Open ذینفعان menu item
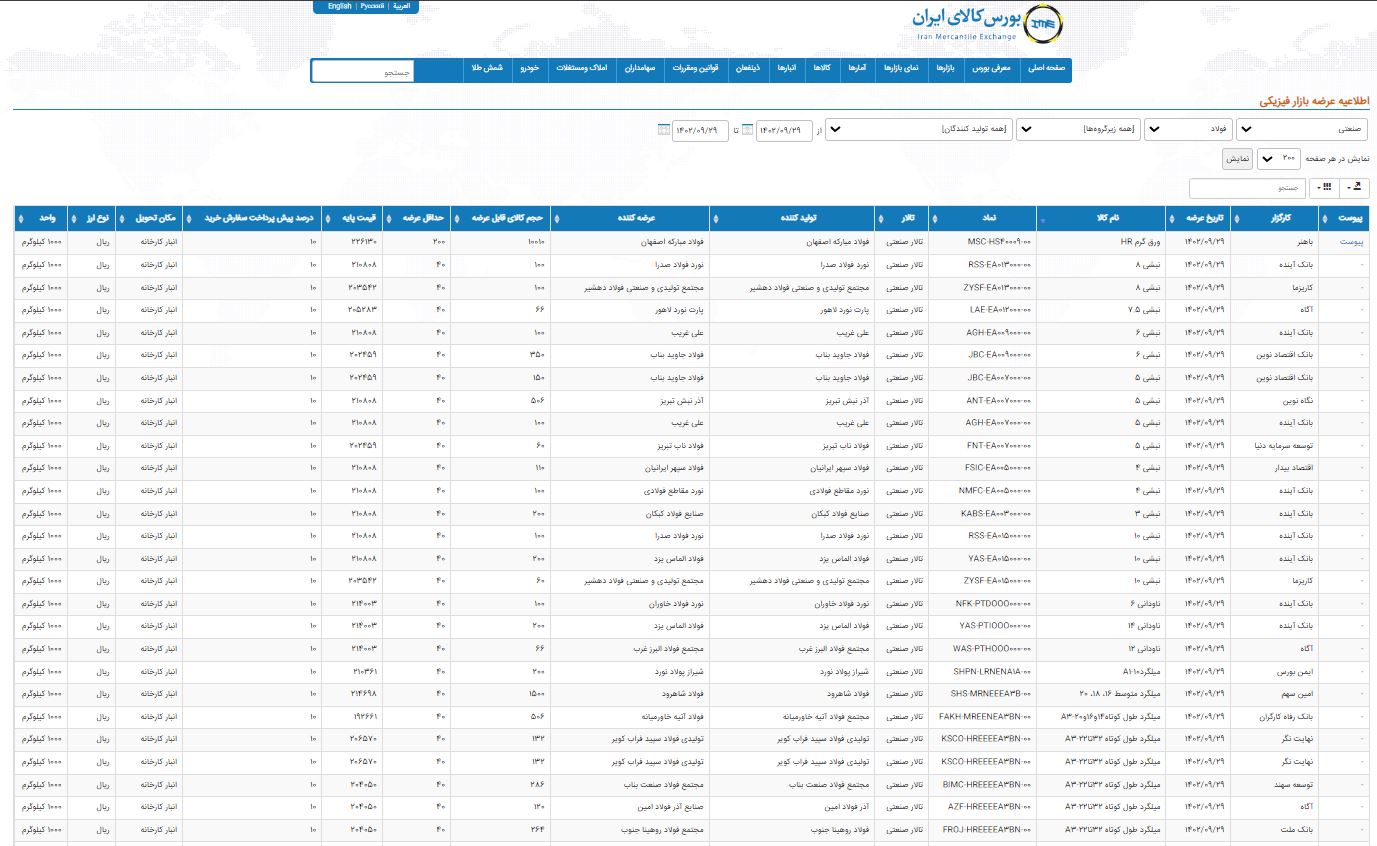This screenshot has height=846, width=1377. click(748, 68)
